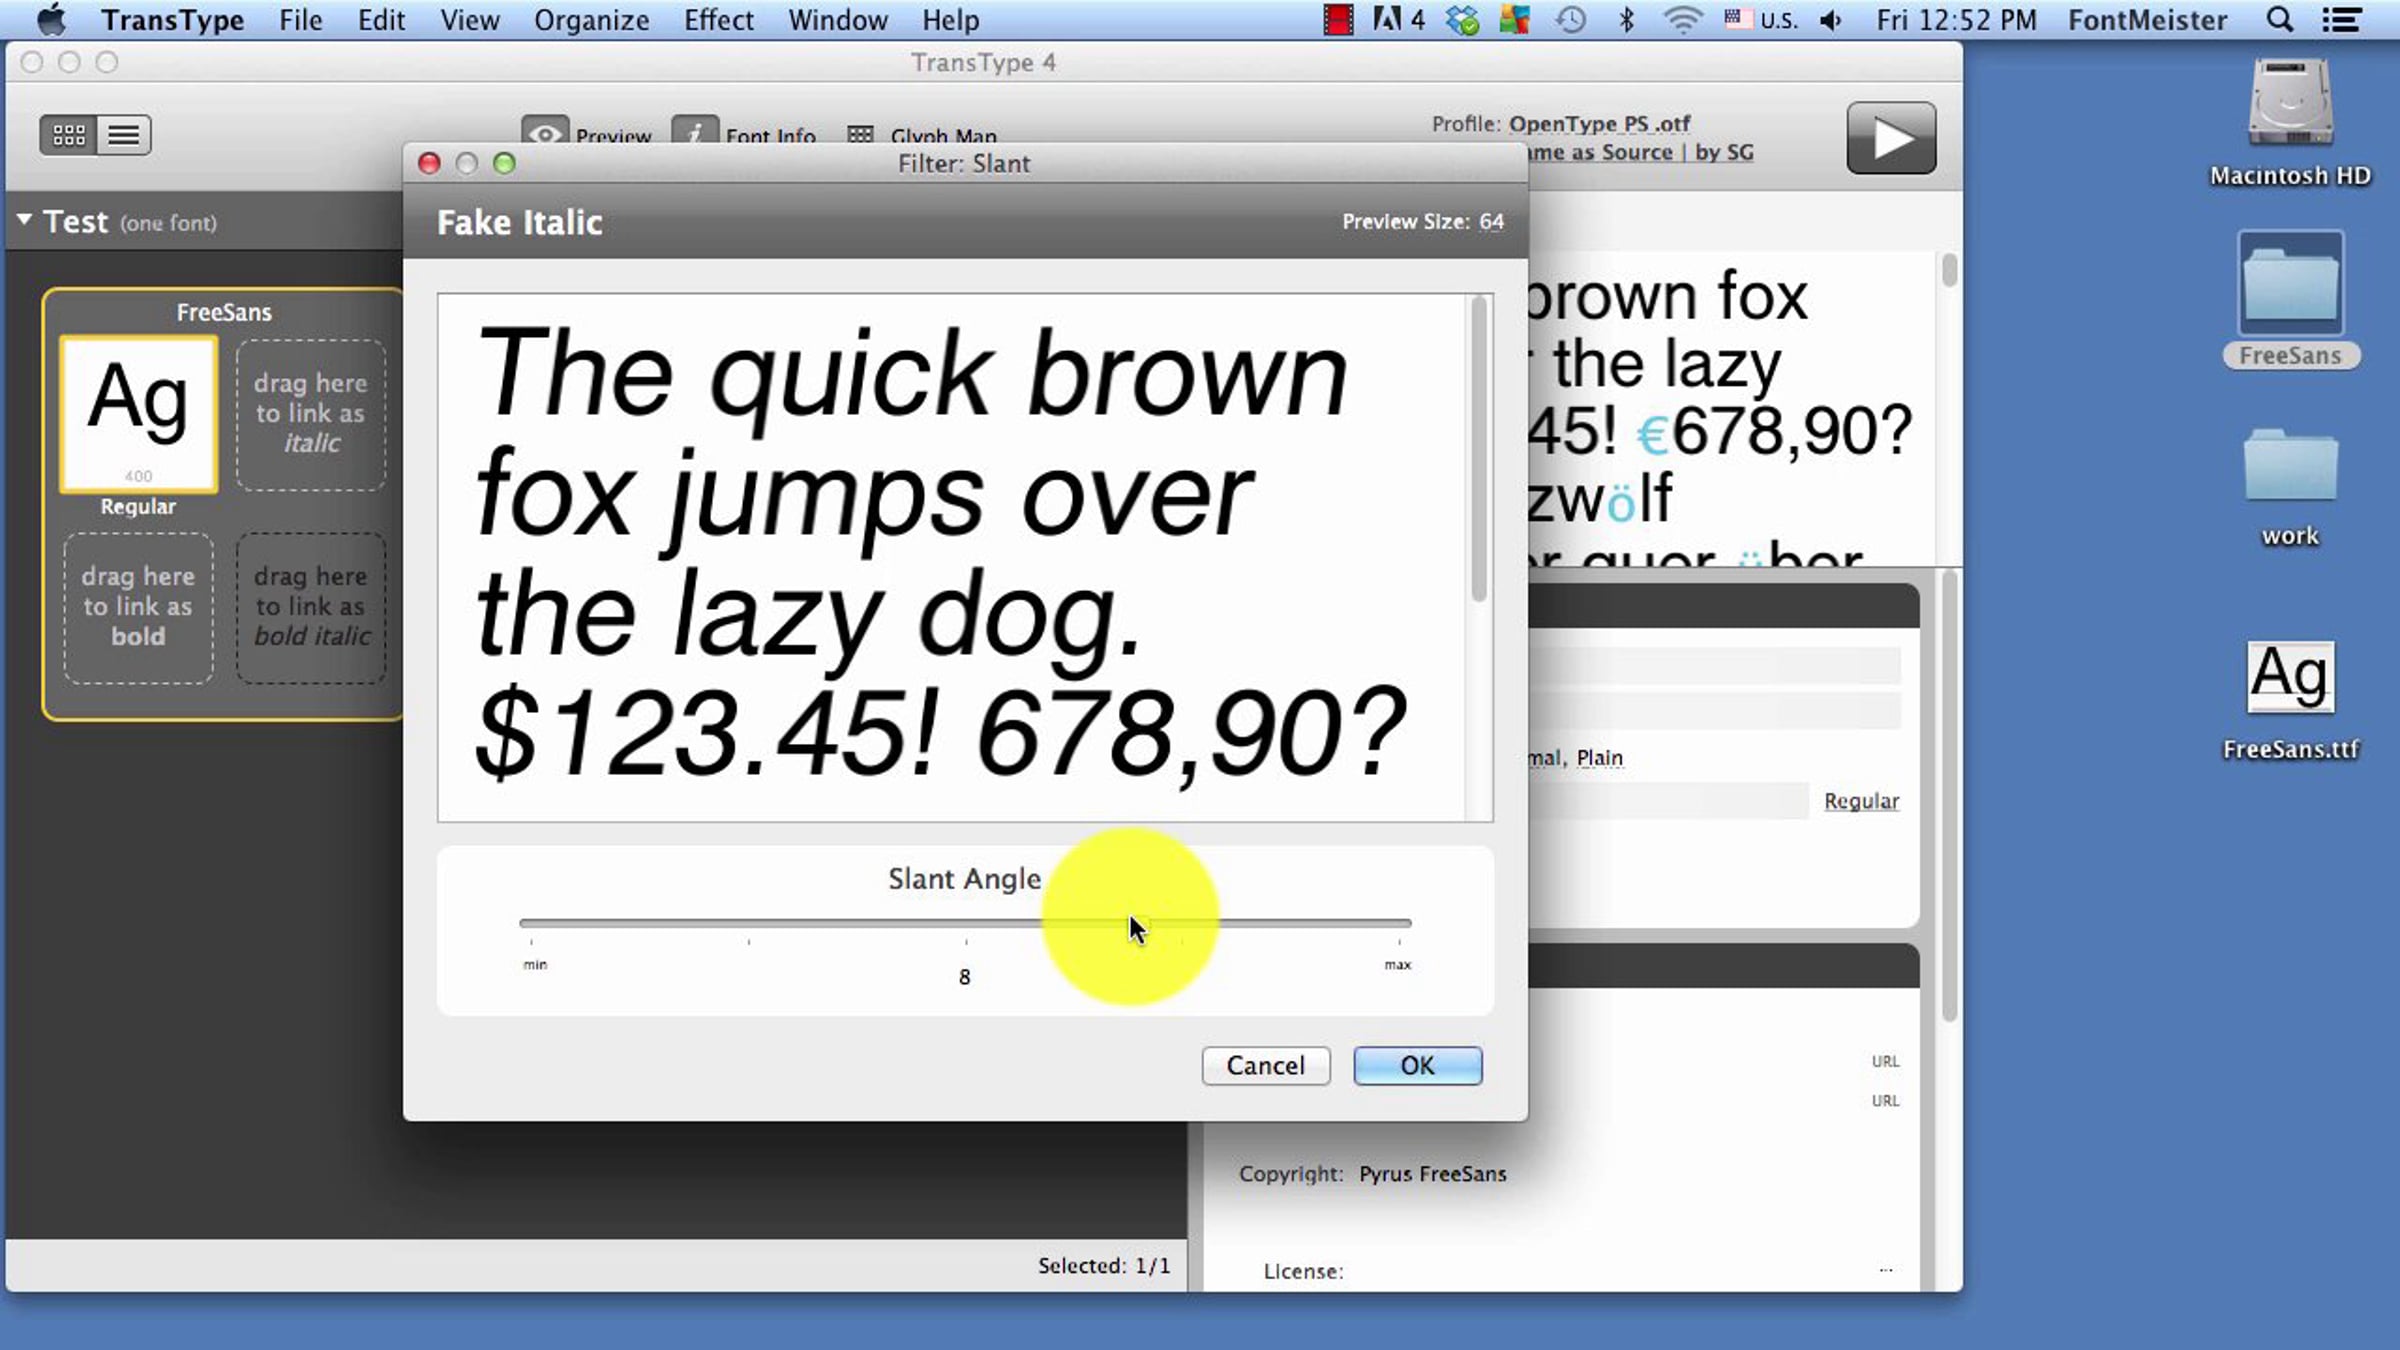Click the 'by SG' destination link

click(1724, 152)
